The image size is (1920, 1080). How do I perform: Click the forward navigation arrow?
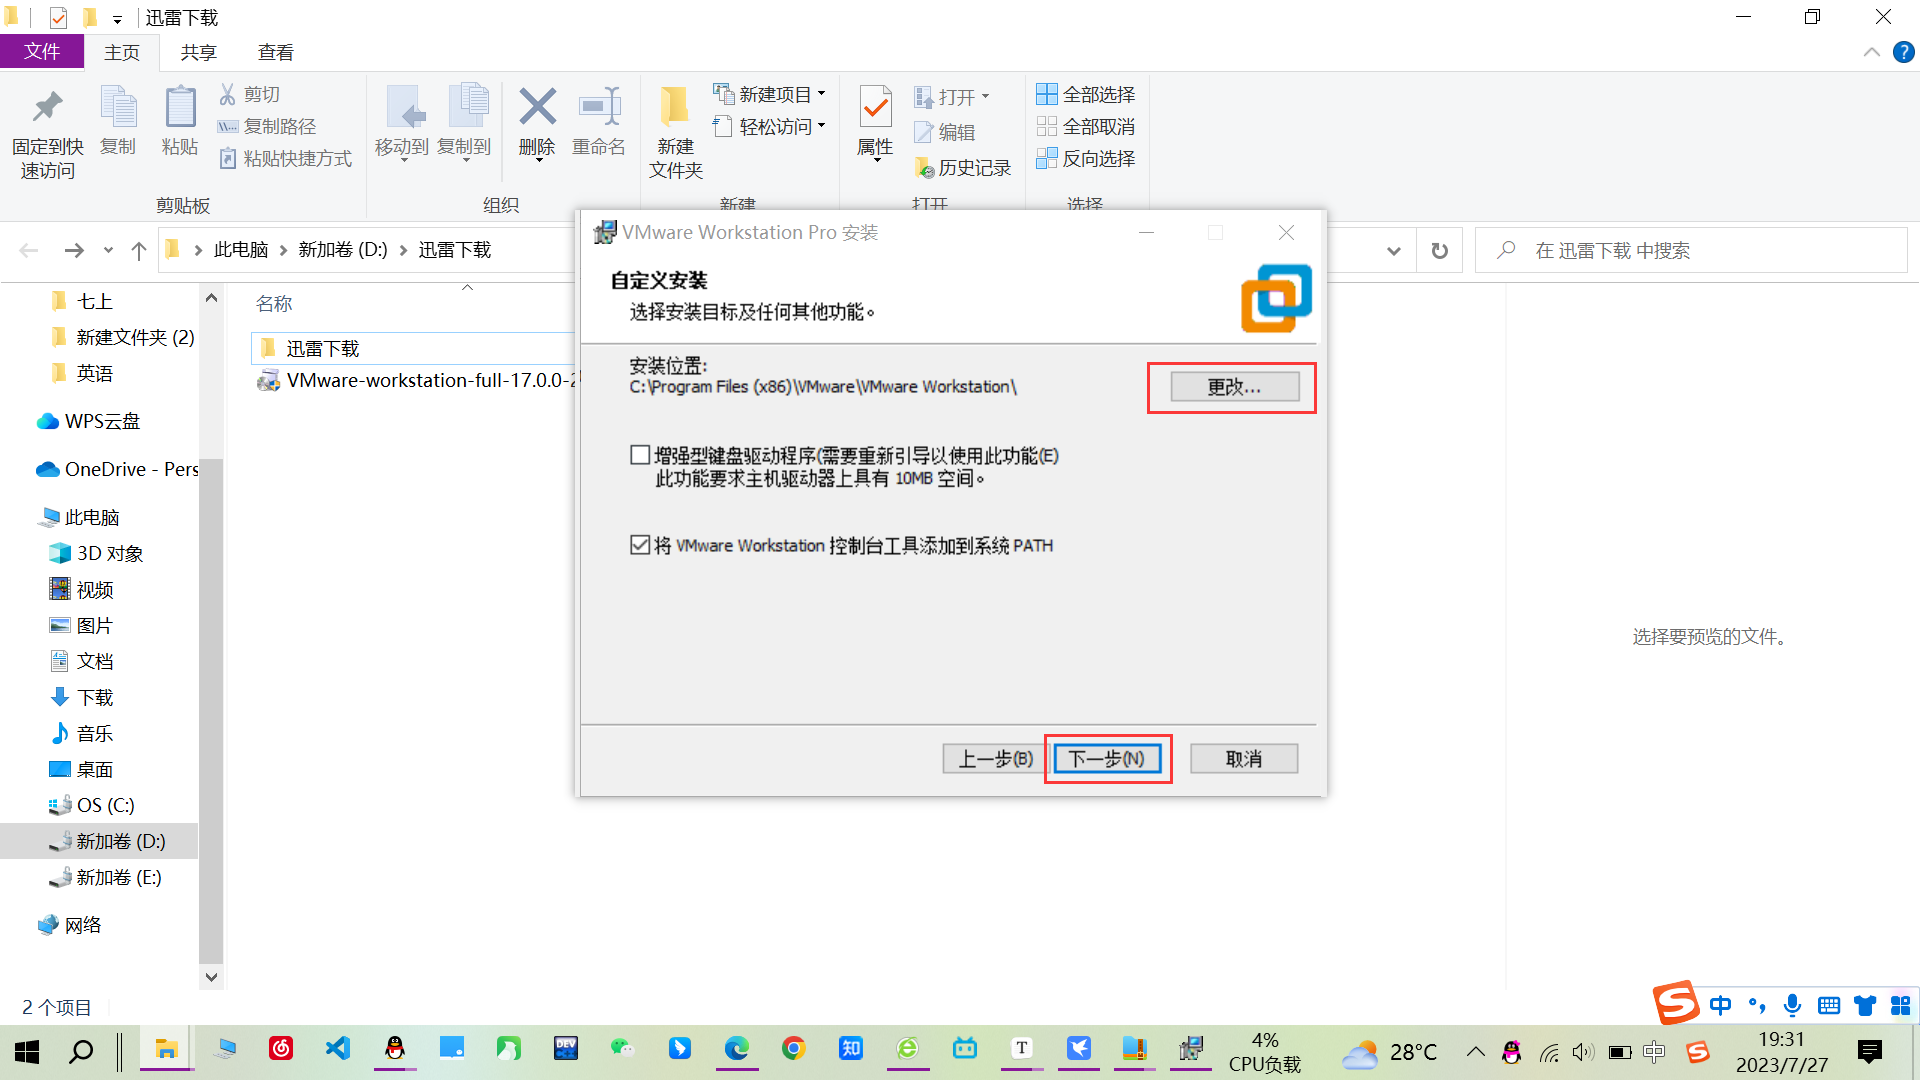[74, 250]
